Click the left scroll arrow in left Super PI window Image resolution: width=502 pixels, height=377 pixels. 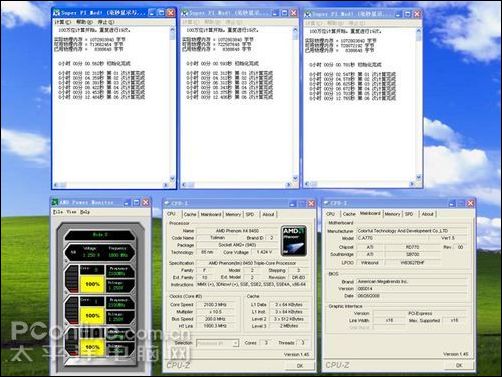(x=56, y=185)
